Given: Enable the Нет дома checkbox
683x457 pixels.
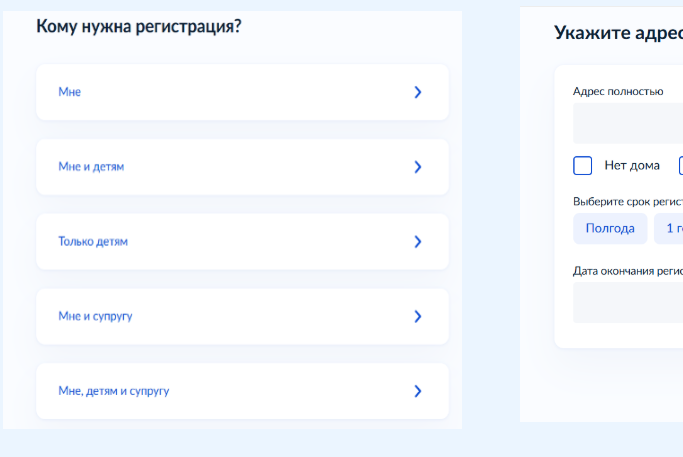Looking at the screenshot, I should [x=583, y=166].
